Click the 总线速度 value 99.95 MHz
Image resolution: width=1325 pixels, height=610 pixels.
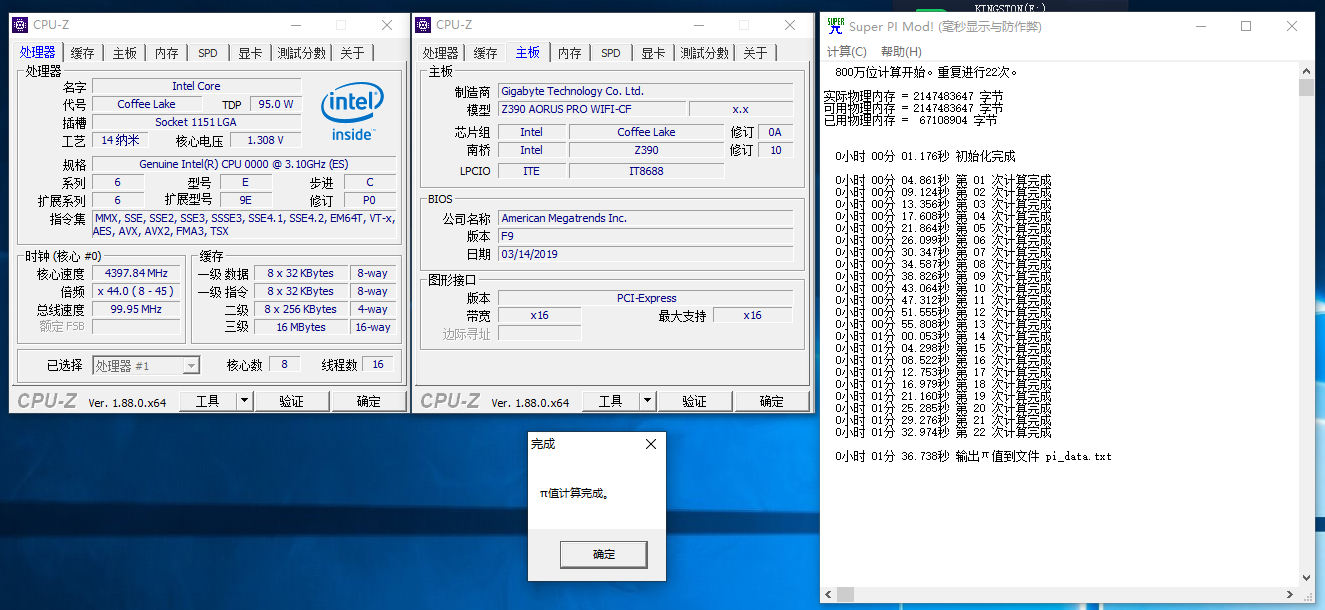point(137,309)
